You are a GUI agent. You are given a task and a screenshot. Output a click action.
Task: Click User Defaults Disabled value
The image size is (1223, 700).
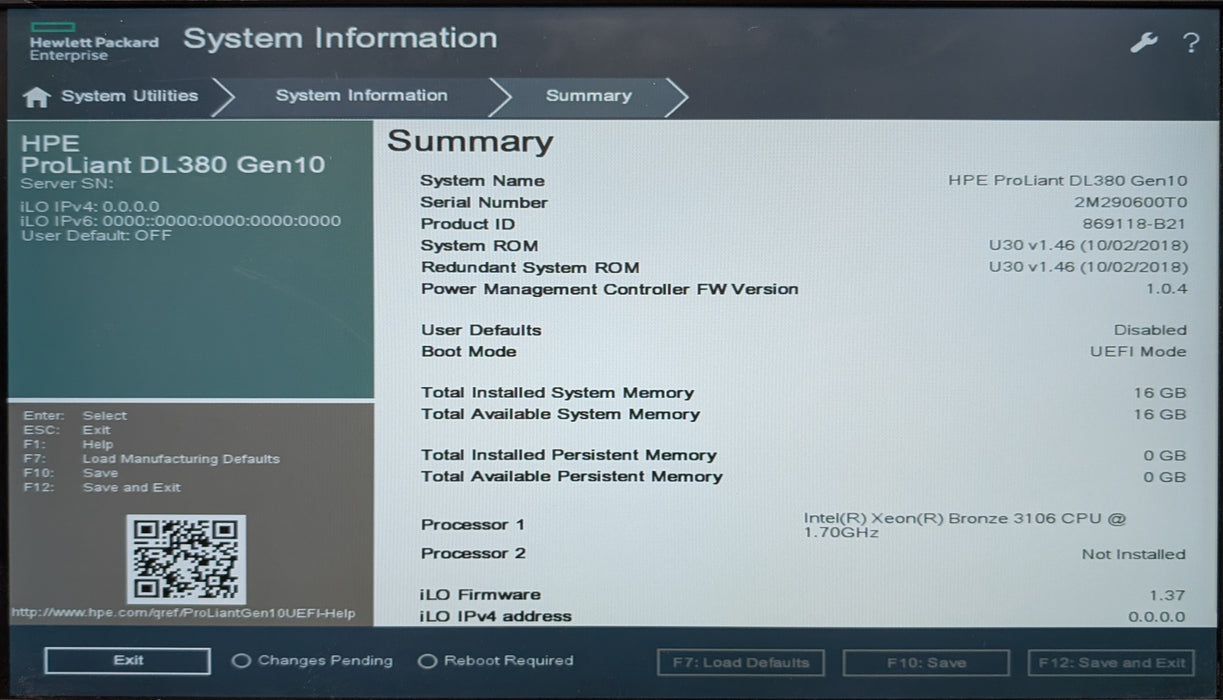tap(1150, 330)
